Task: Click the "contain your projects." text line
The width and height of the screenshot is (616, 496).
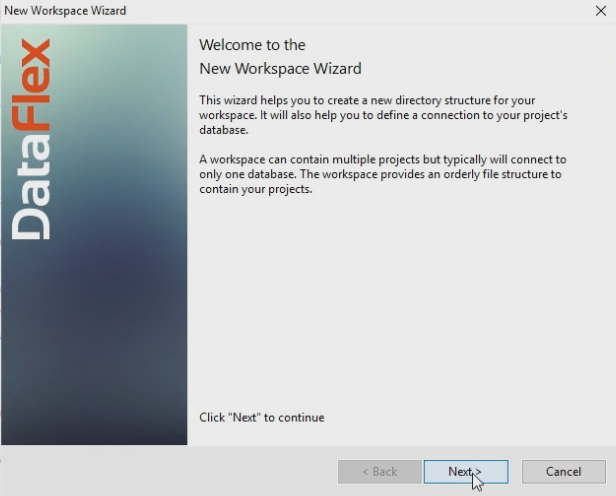Action: 256,188
